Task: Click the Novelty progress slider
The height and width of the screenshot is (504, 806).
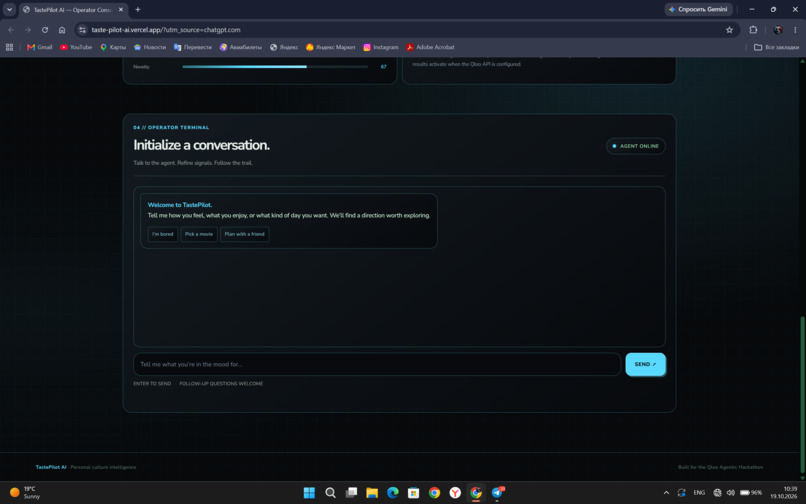Action: (275, 66)
